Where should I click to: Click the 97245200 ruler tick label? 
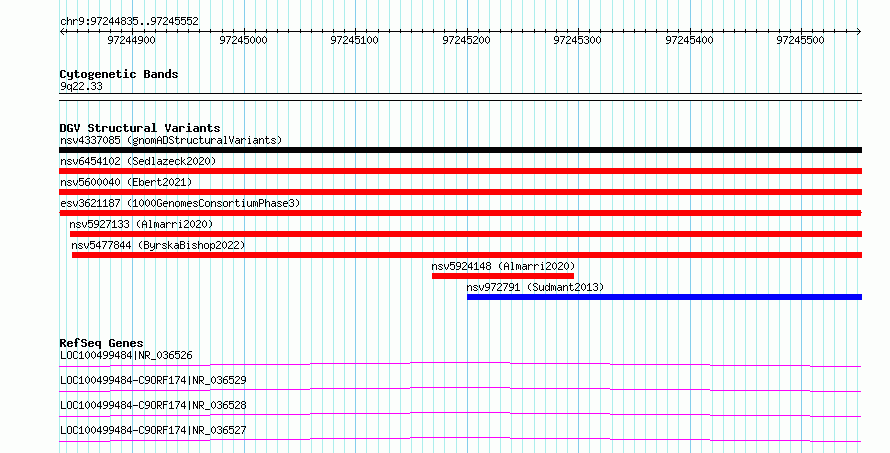466,40
